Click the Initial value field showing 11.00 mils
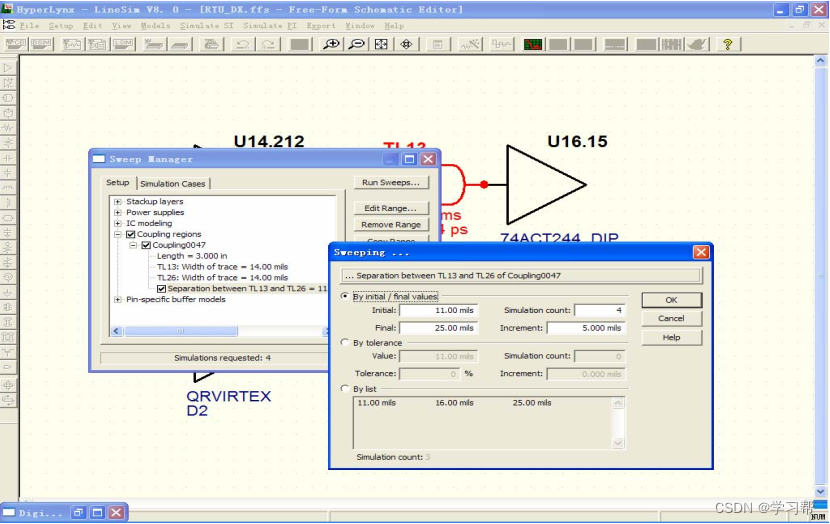This screenshot has height=524, width=830. (x=438, y=311)
